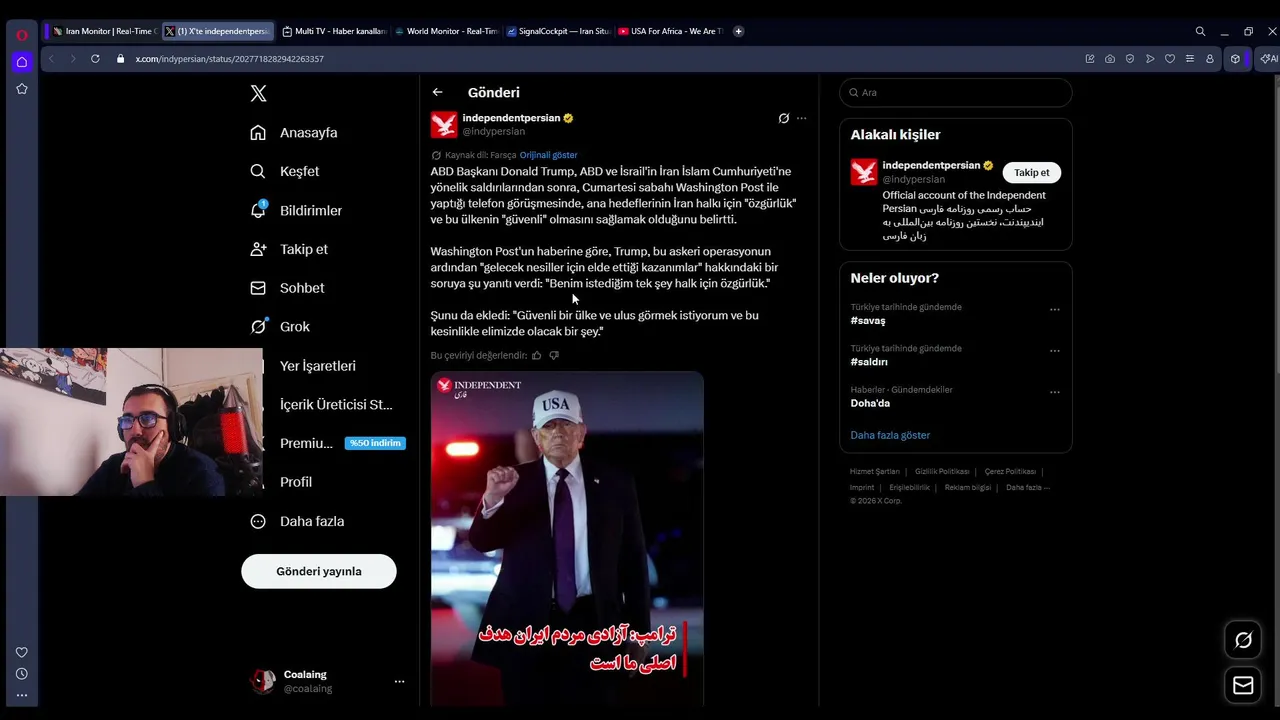This screenshot has height=720, width=1280.
Task: Open floating Grok button at bottom right
Action: click(1243, 640)
